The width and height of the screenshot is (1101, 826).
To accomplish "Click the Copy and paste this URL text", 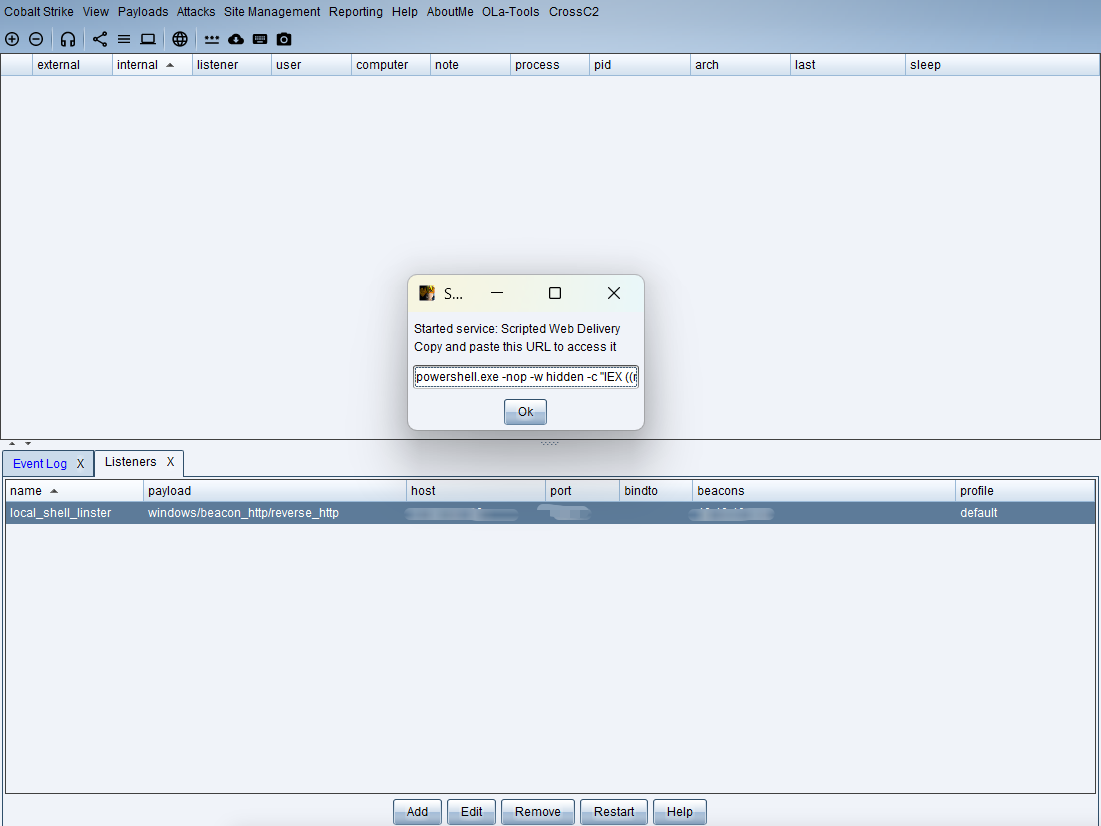I will pyautogui.click(x=515, y=347).
